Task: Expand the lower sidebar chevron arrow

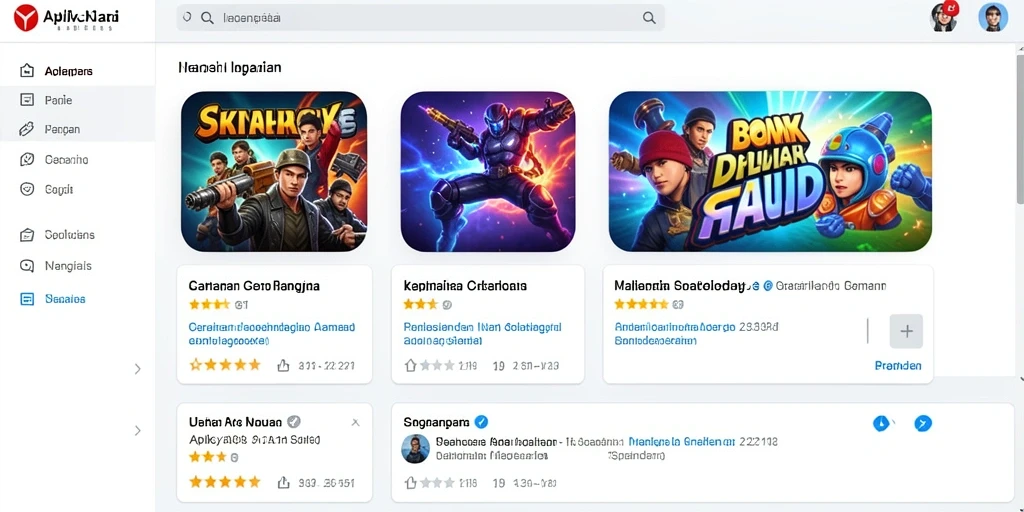Action: click(x=138, y=430)
